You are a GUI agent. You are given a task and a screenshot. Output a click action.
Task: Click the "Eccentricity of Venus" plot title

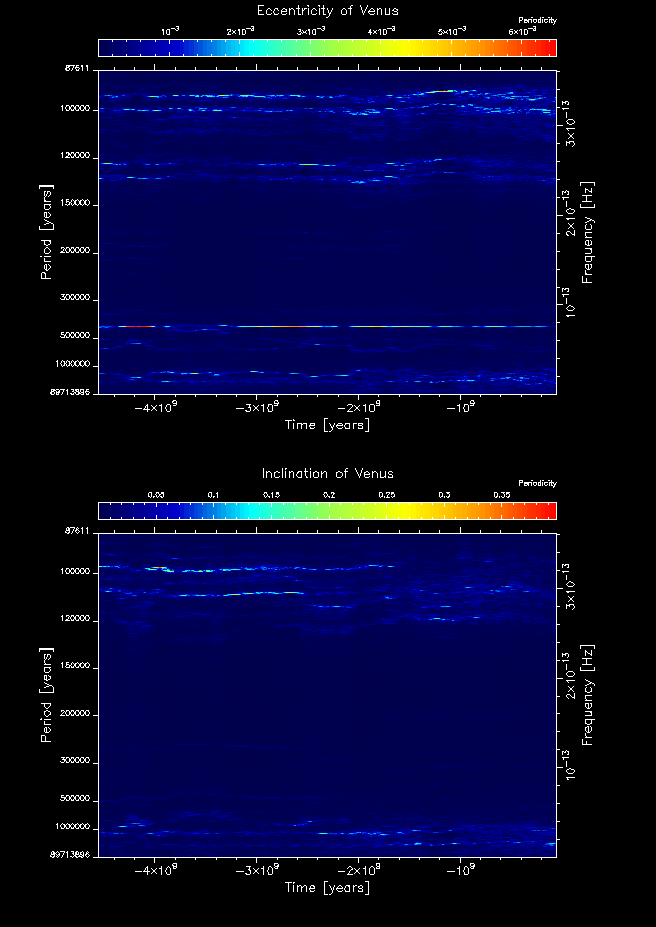click(x=327, y=11)
